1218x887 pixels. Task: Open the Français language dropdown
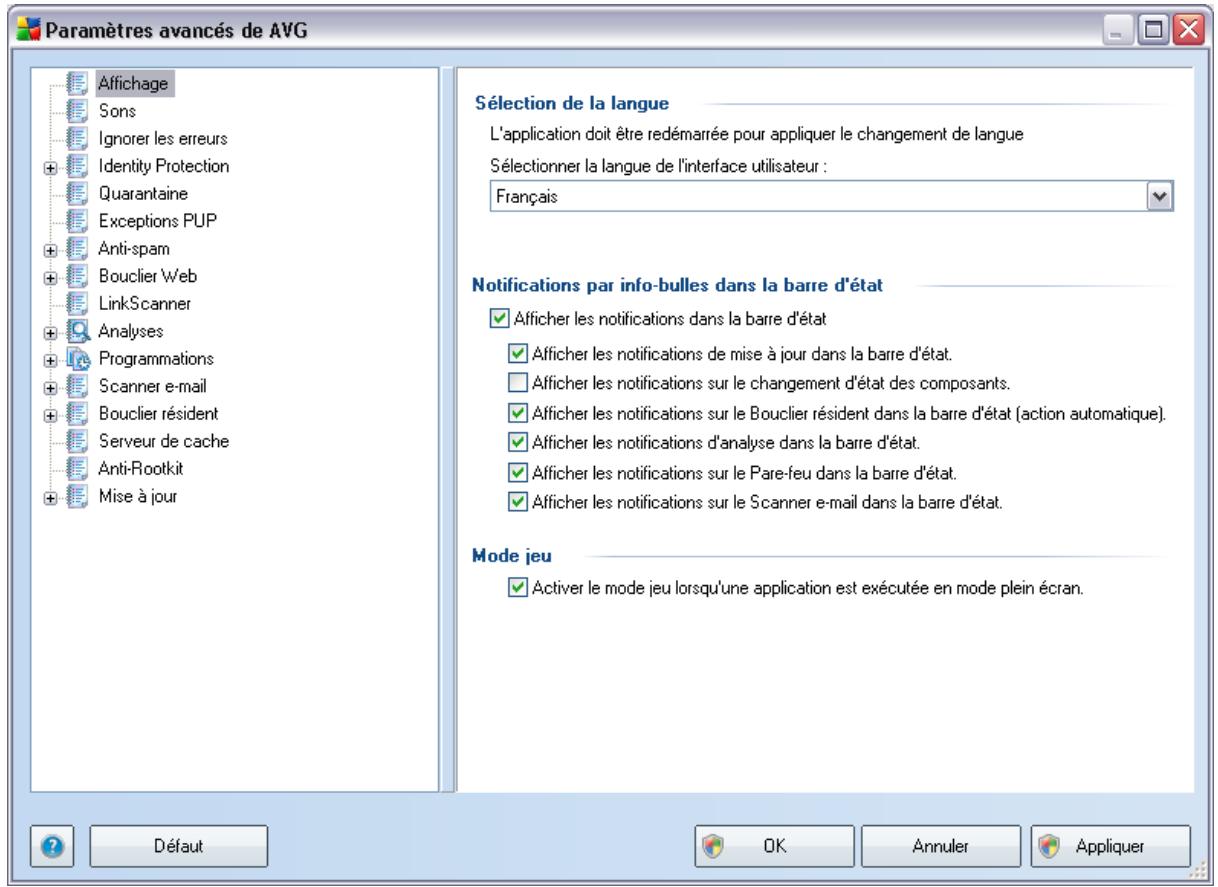[x=1160, y=197]
